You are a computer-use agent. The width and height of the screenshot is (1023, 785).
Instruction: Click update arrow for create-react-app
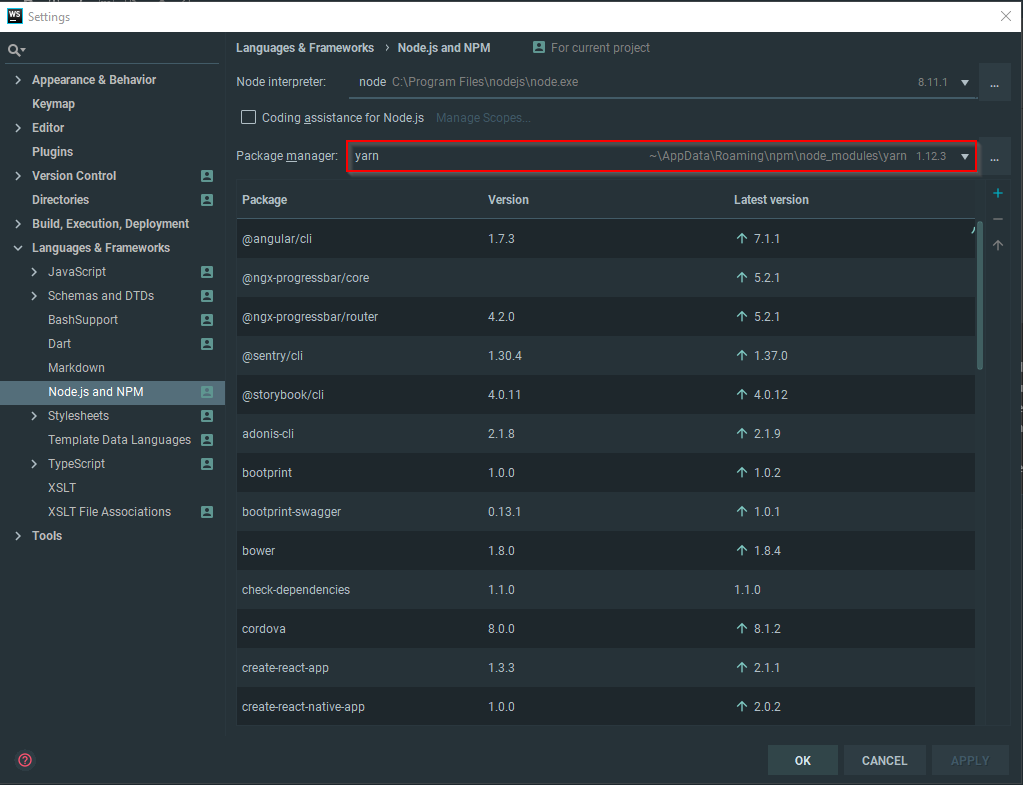pos(742,668)
